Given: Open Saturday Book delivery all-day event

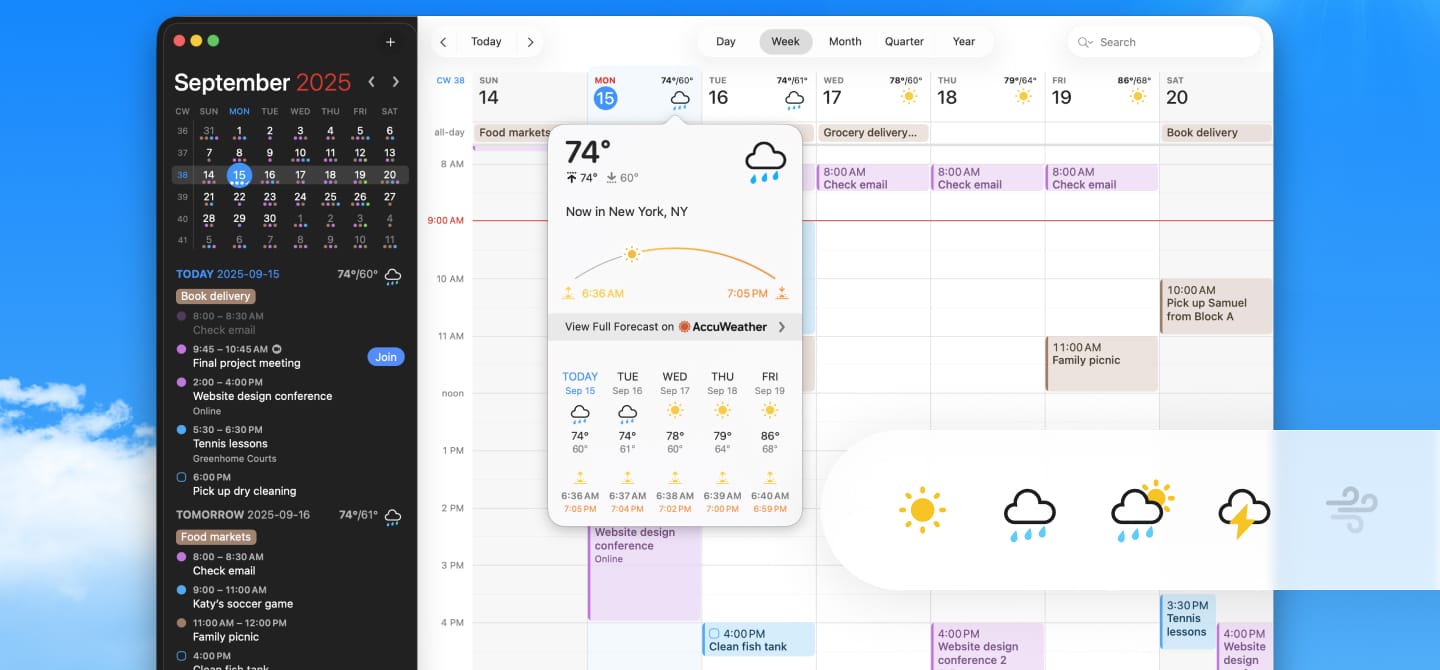Looking at the screenshot, I should coord(1216,132).
